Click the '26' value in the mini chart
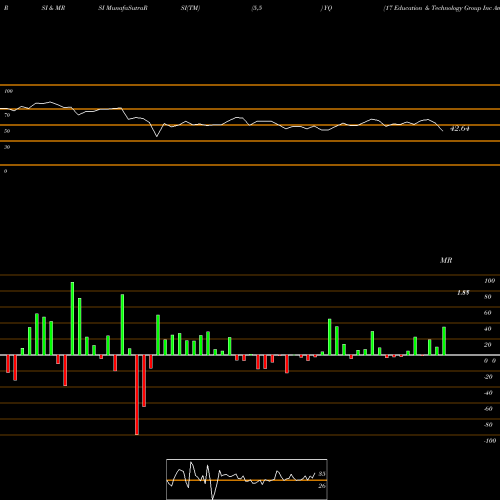 pyautogui.click(x=322, y=486)
